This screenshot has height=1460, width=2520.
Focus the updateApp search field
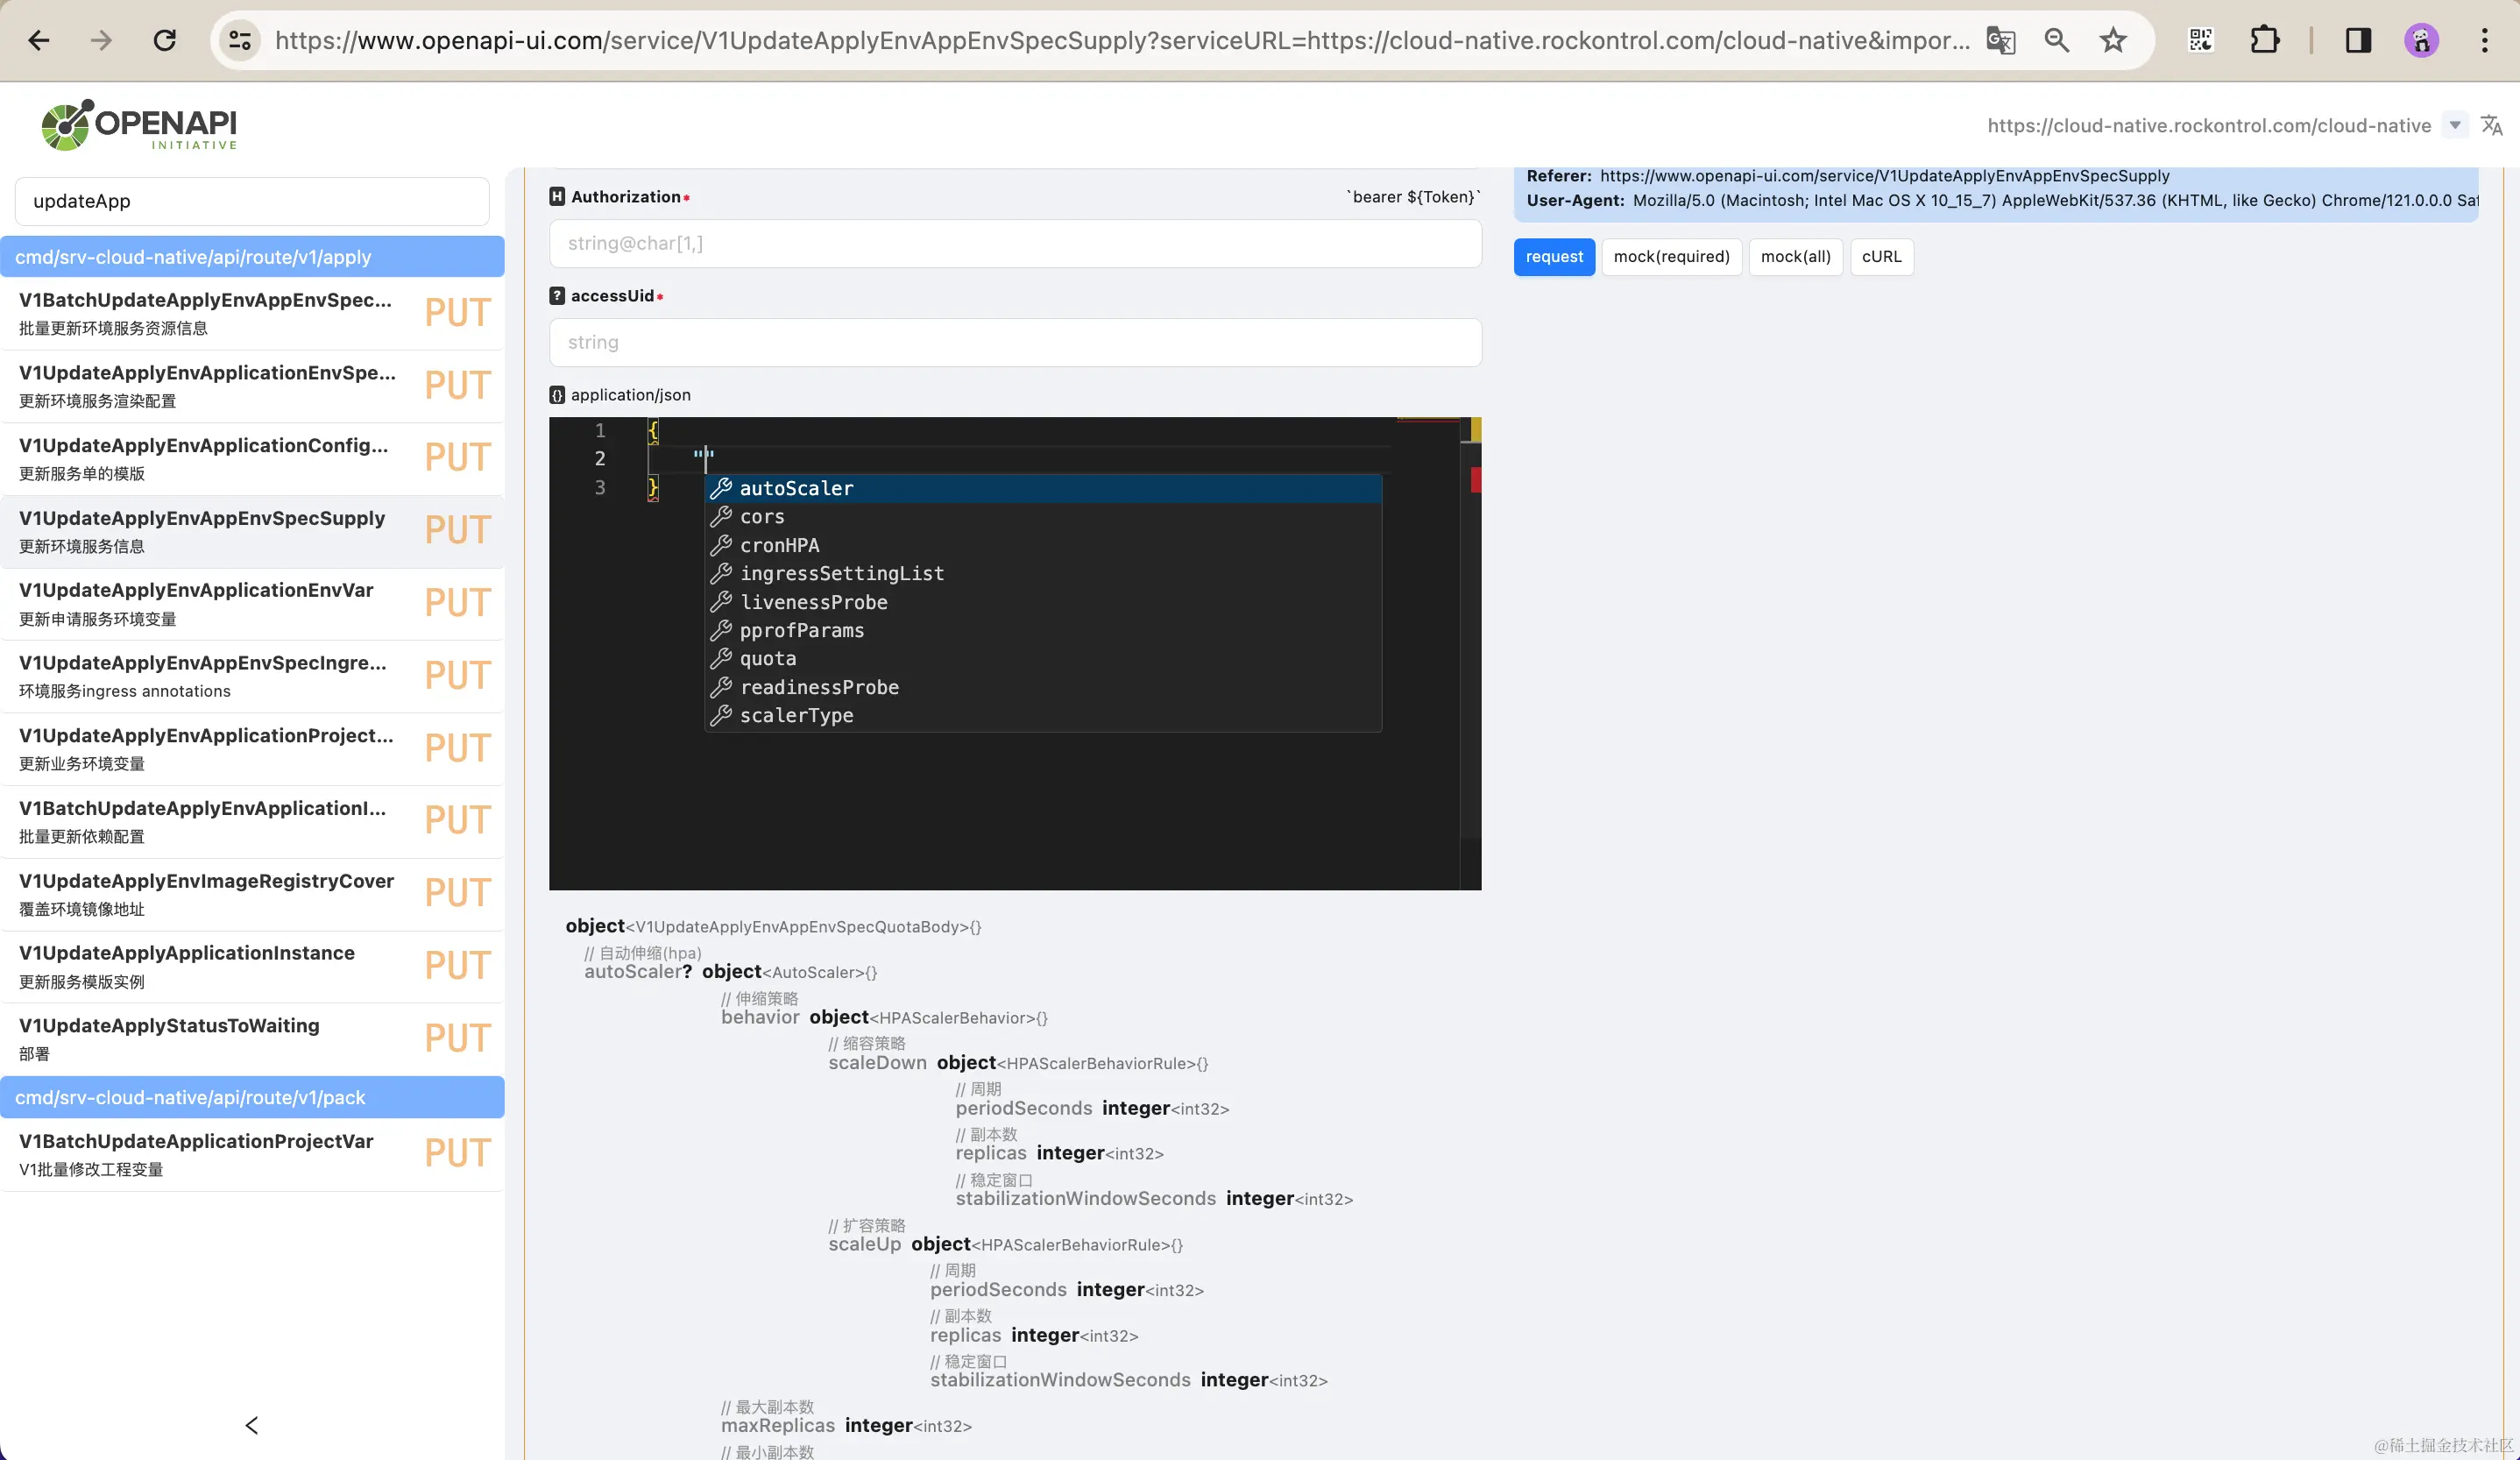click(252, 201)
